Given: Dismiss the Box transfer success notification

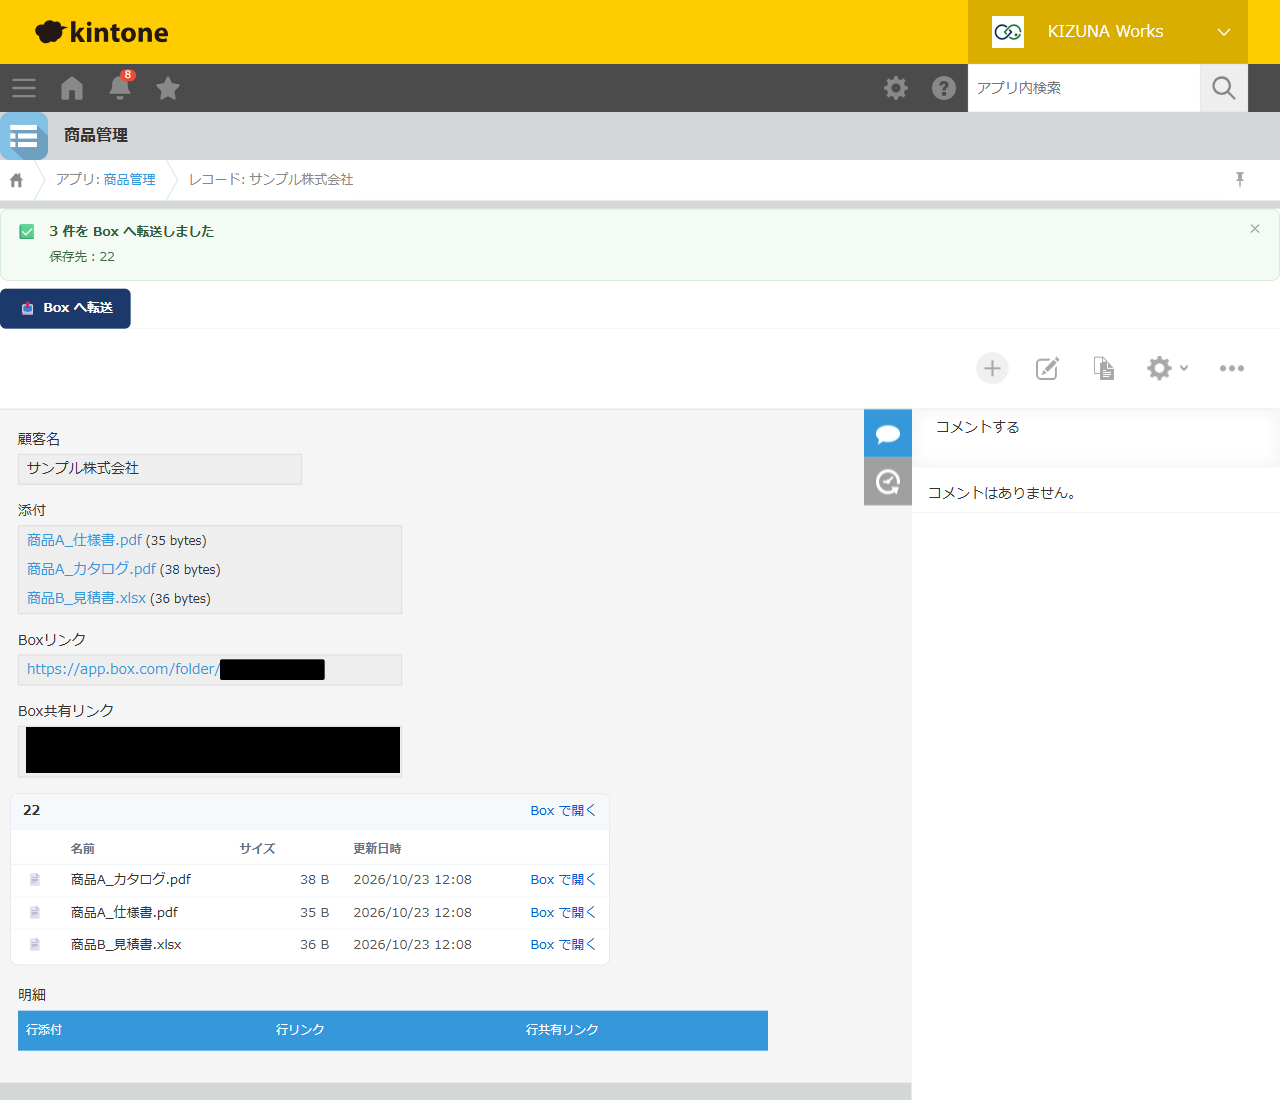Looking at the screenshot, I should click(1255, 229).
